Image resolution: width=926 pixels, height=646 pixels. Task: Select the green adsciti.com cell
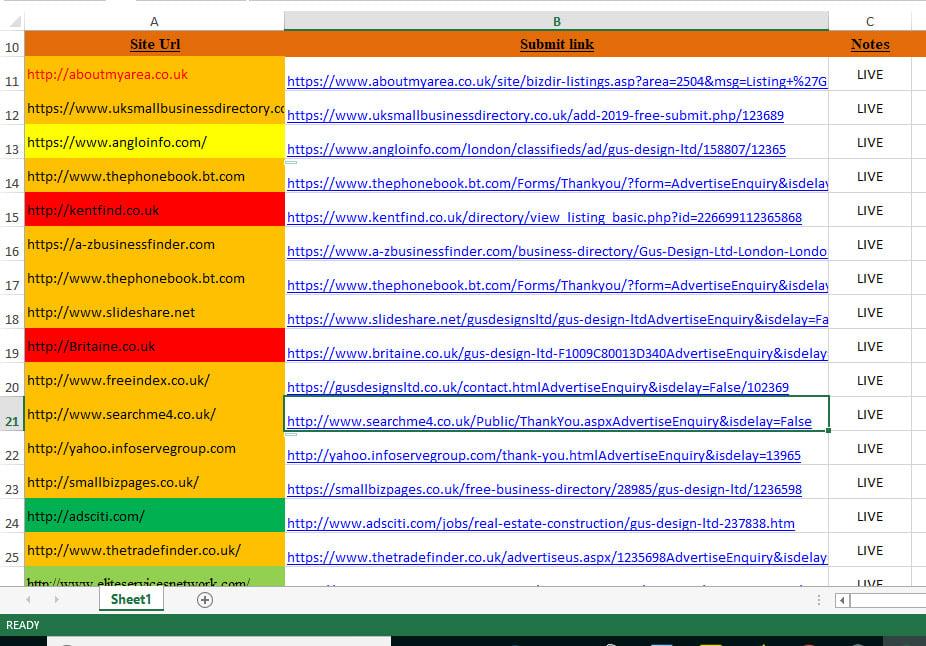click(154, 516)
